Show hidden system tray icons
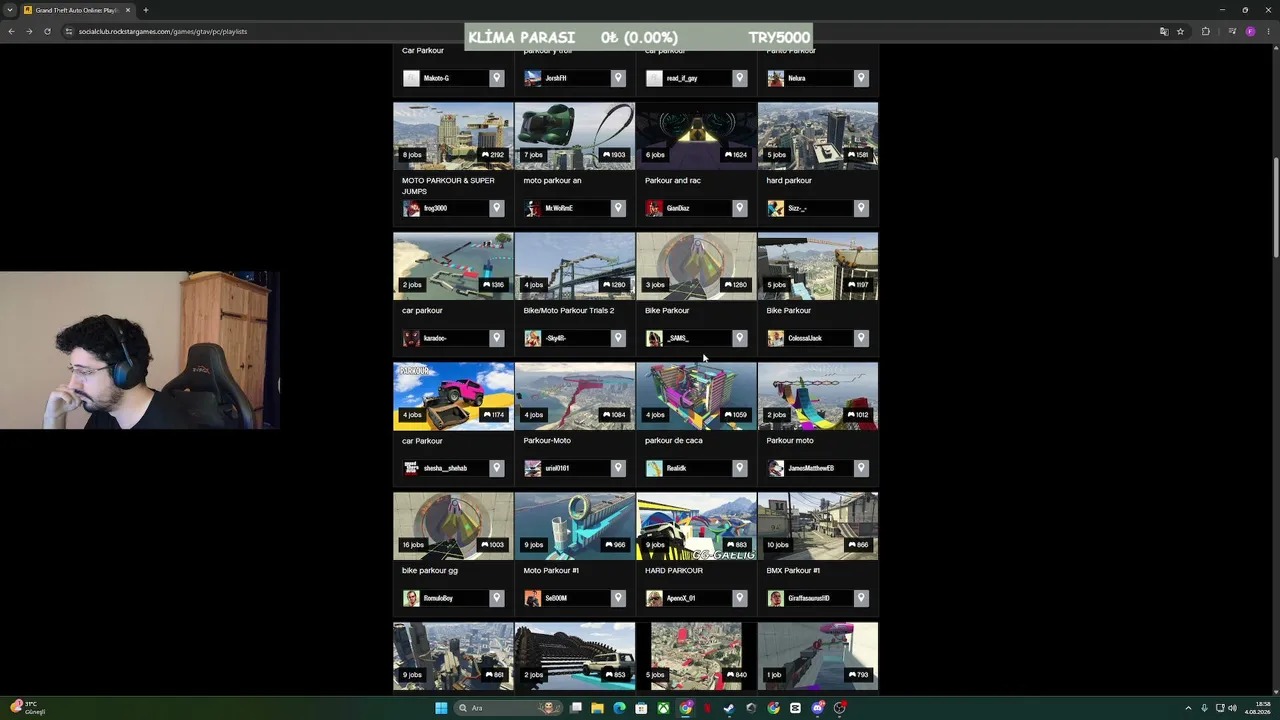 [1188, 708]
